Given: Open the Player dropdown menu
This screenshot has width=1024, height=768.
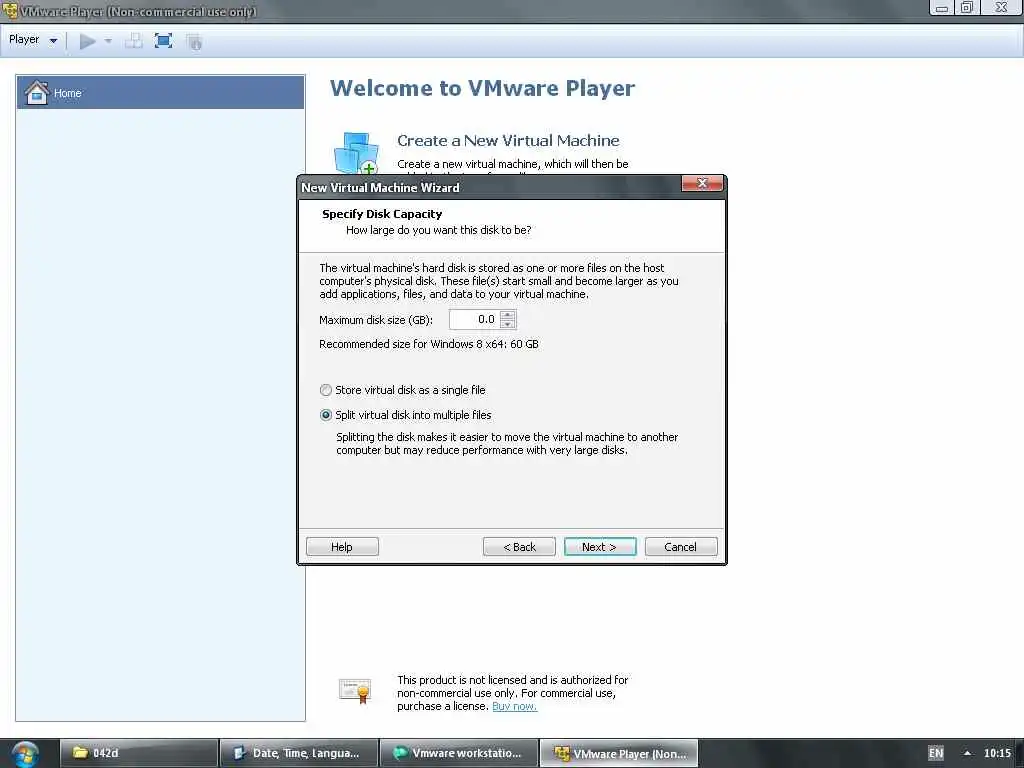Looking at the screenshot, I should coord(33,40).
